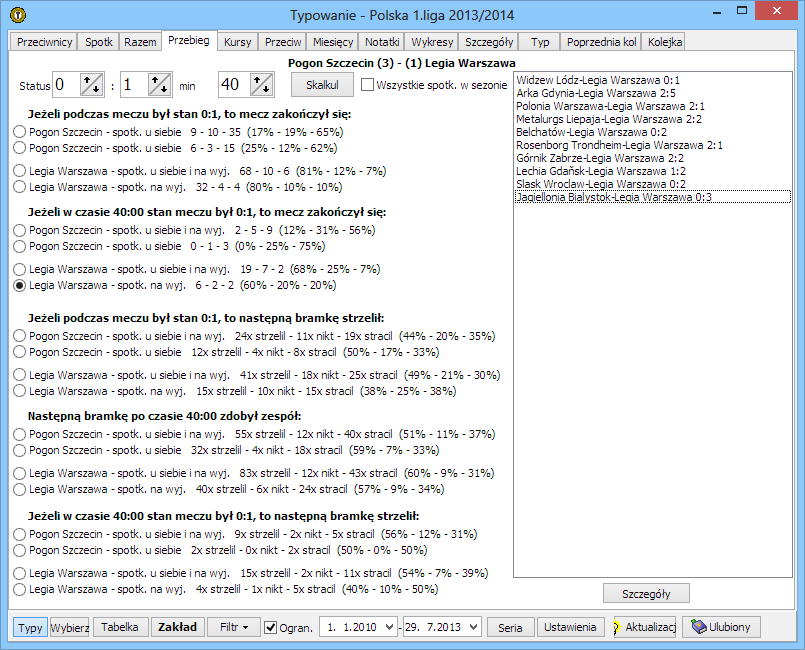Click the min field showing 40
The height and width of the screenshot is (650, 805).
[234, 84]
